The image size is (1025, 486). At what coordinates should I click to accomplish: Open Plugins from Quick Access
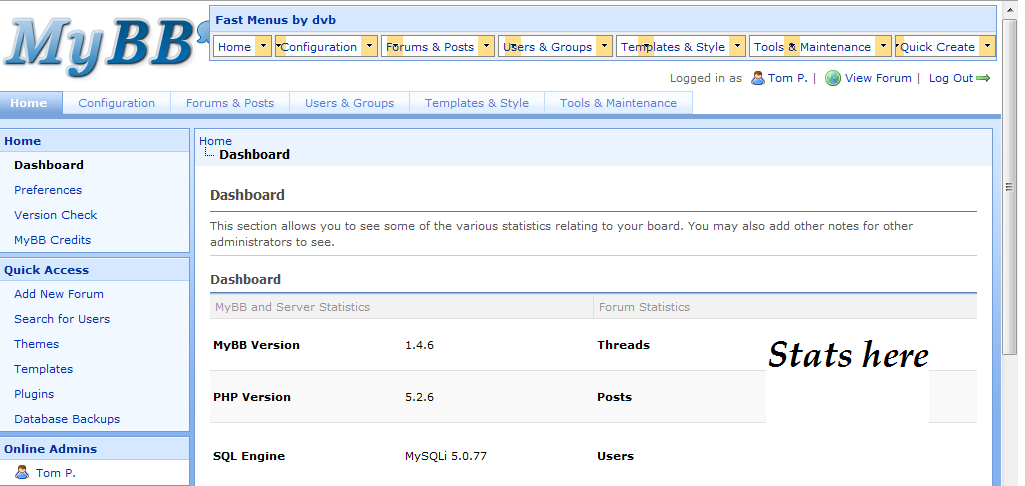(34, 394)
